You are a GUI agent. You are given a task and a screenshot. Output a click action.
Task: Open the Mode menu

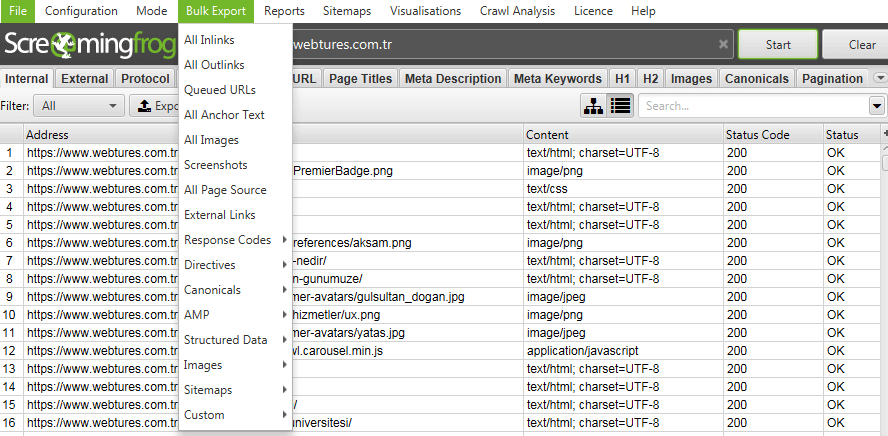pyautogui.click(x=152, y=11)
